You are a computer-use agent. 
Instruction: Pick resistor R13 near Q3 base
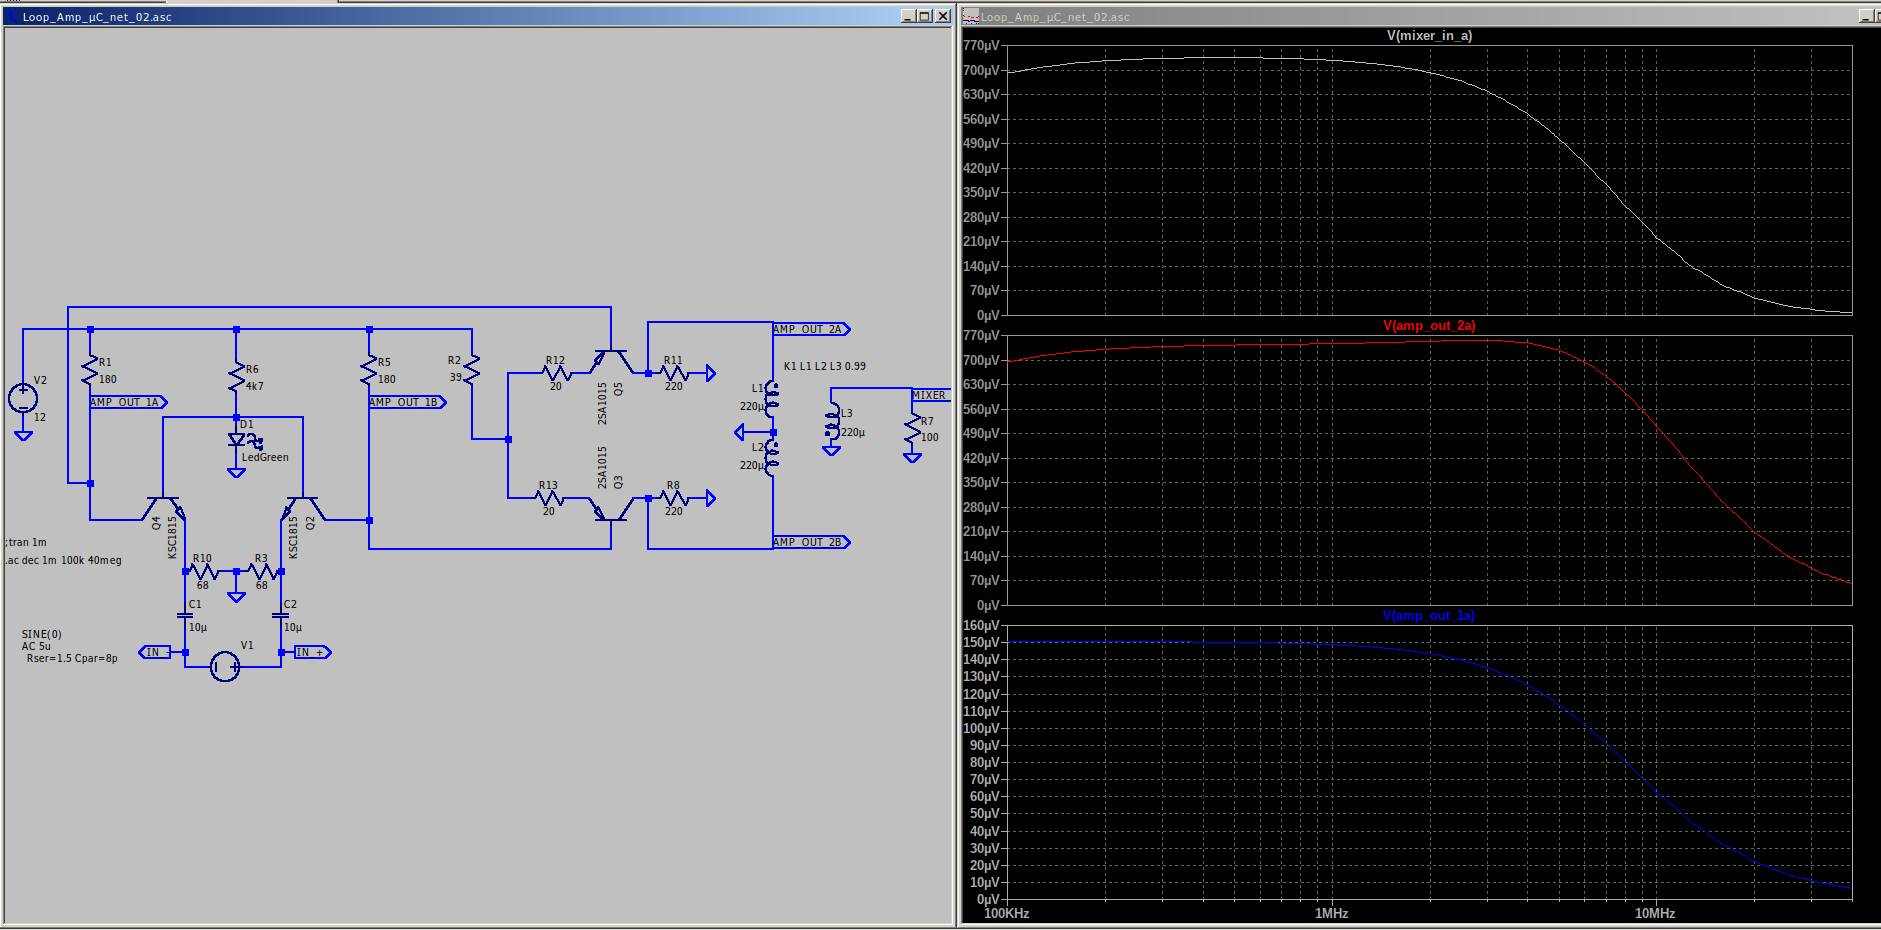(549, 498)
